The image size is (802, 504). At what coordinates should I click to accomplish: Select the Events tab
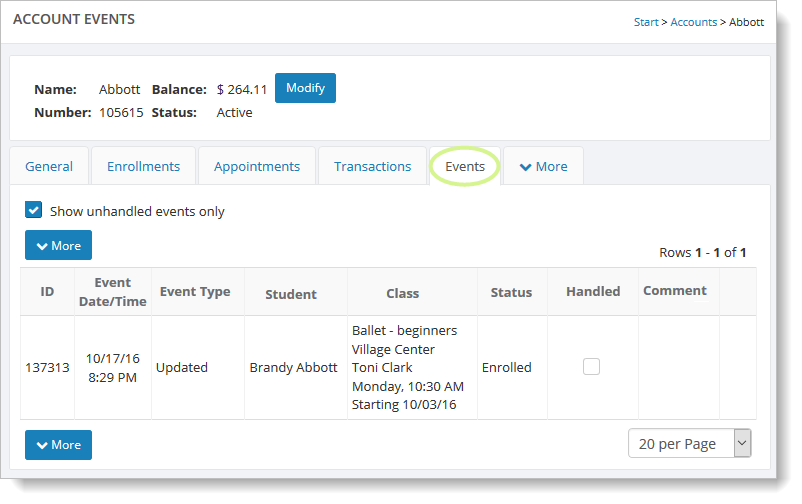[465, 166]
